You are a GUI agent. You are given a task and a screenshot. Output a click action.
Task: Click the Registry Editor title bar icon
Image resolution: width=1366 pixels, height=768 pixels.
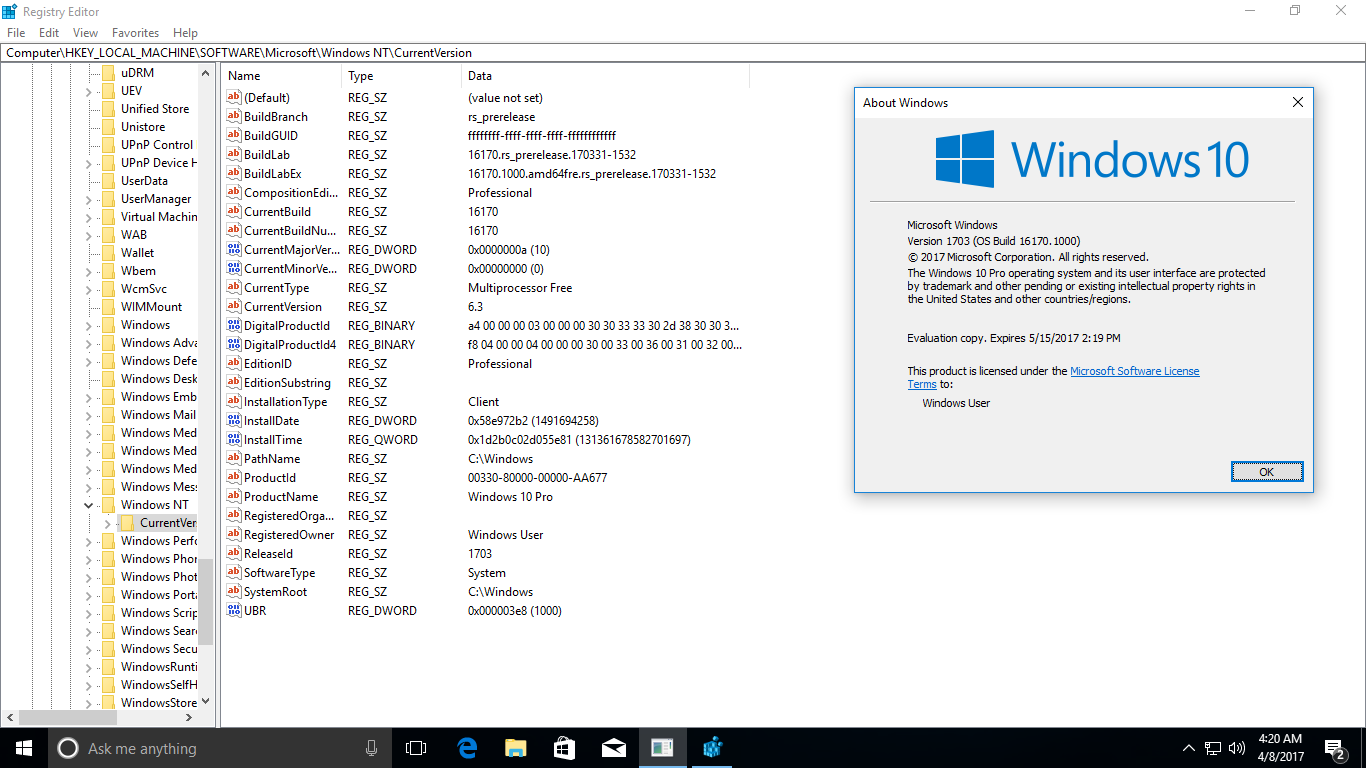pos(11,11)
